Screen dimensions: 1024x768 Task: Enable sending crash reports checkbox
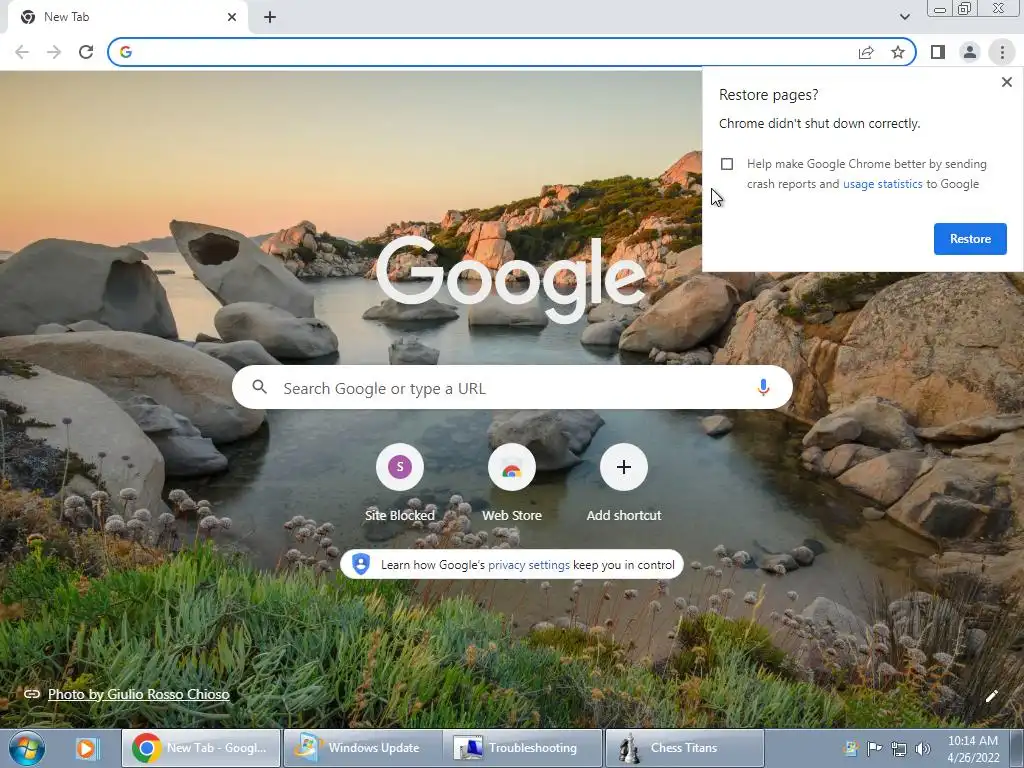coord(727,164)
